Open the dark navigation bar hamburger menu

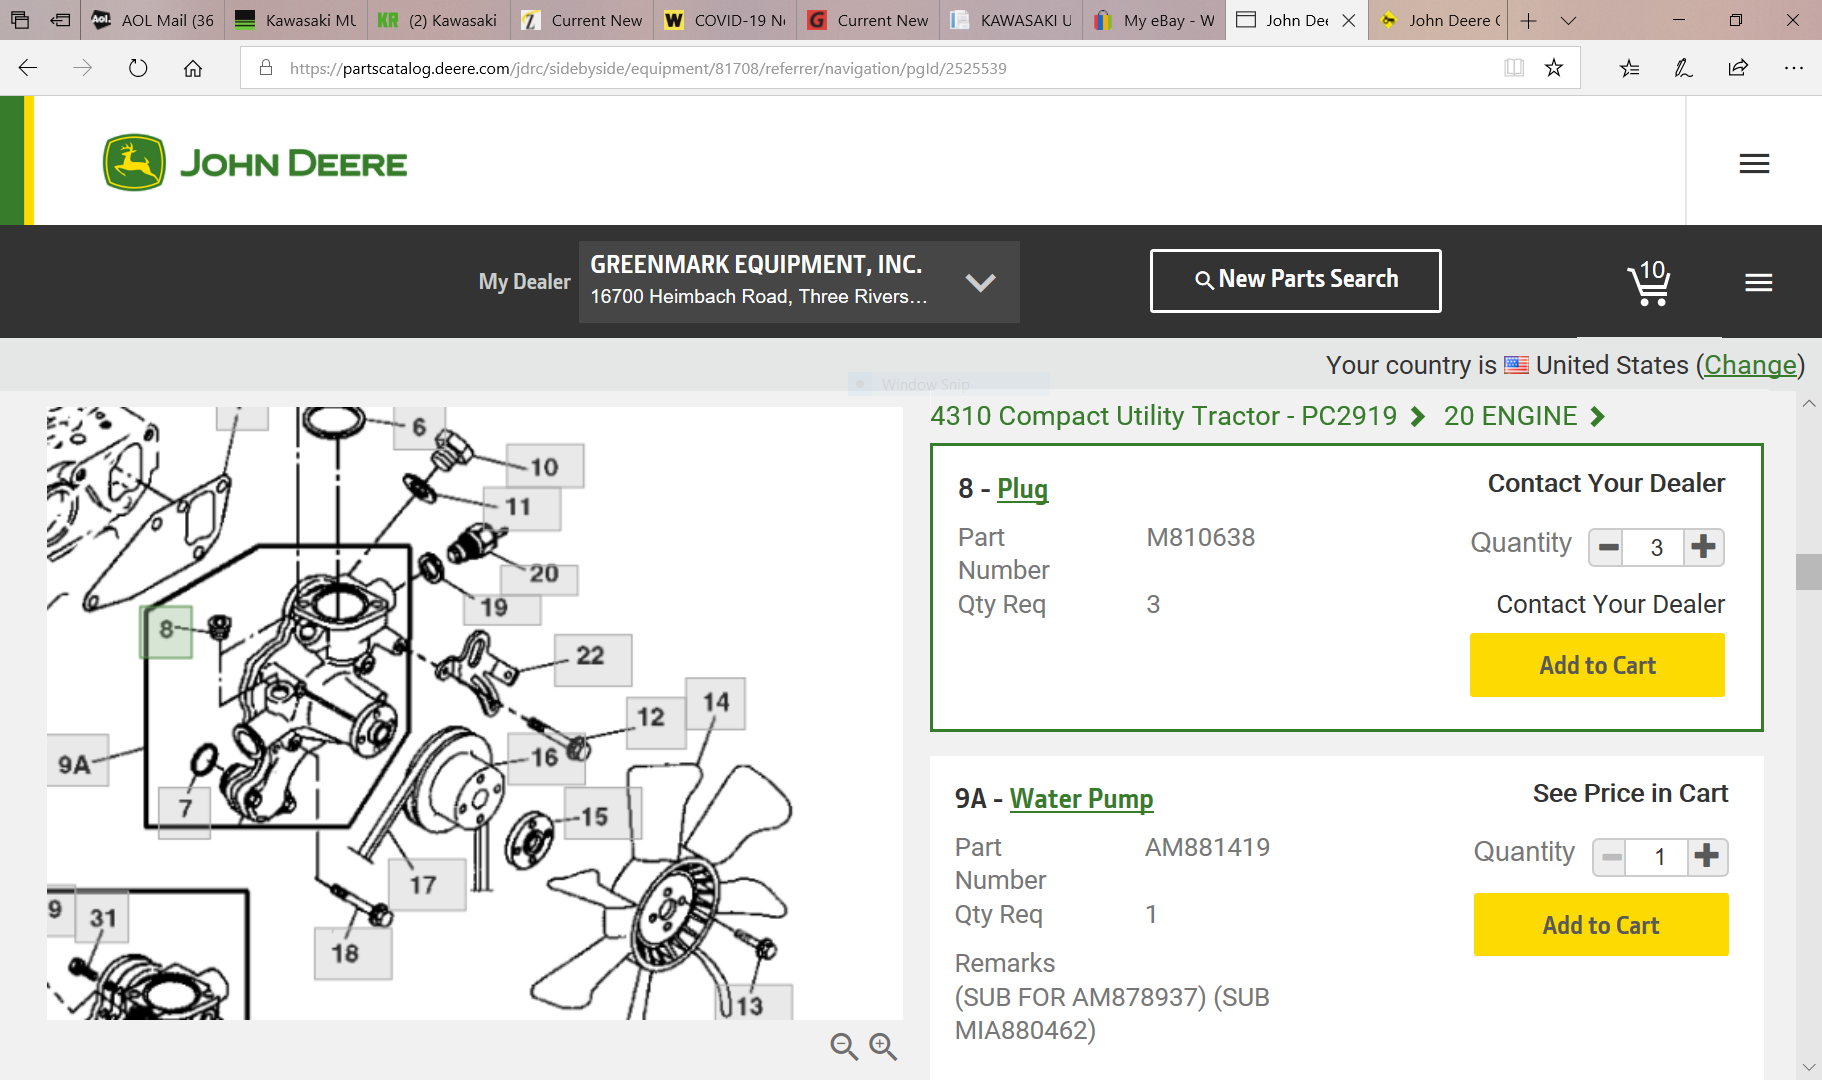click(1758, 283)
